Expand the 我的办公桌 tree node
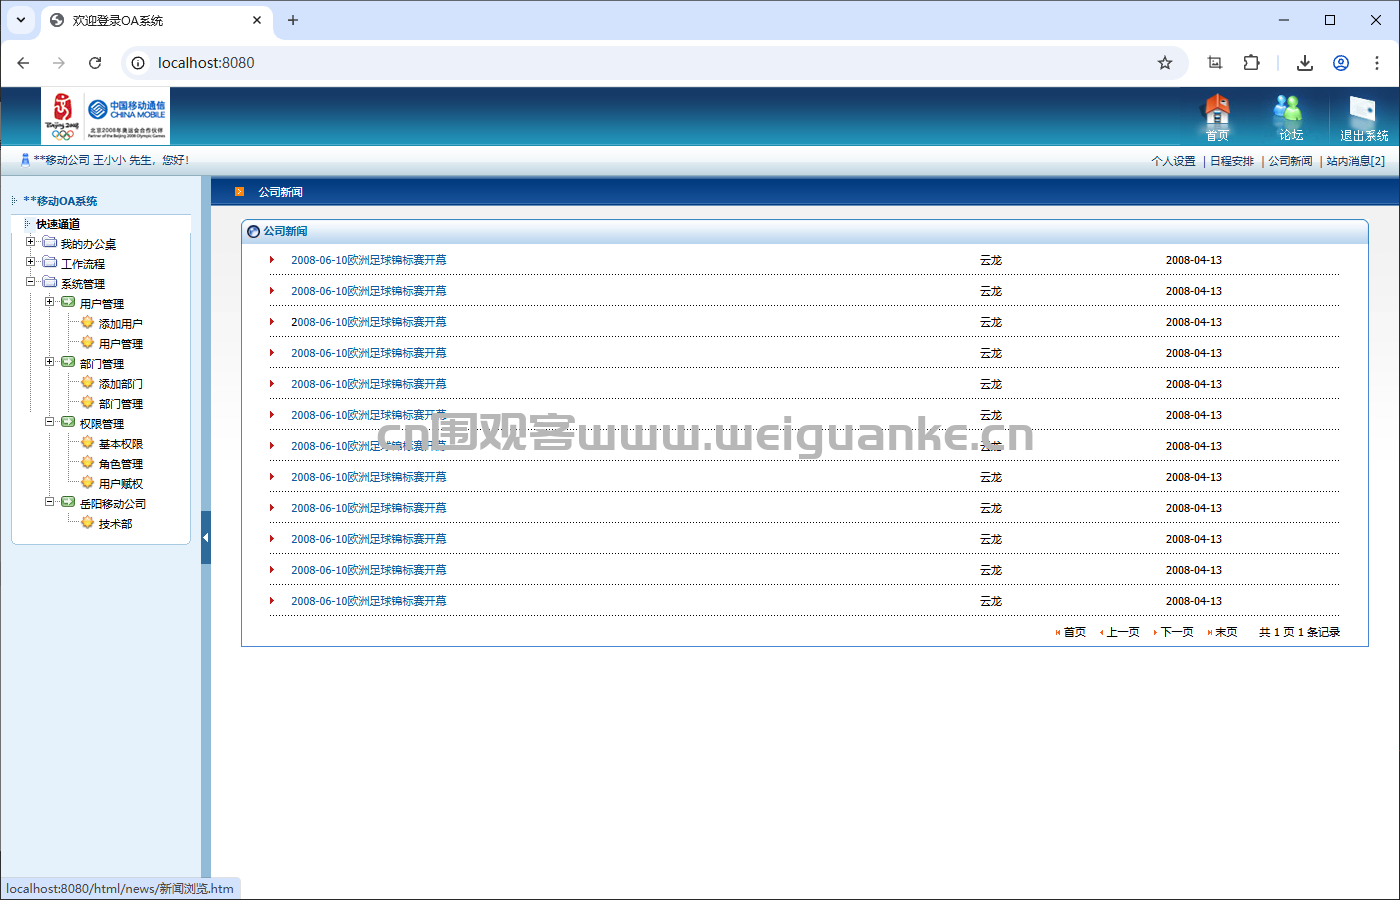 coord(30,242)
